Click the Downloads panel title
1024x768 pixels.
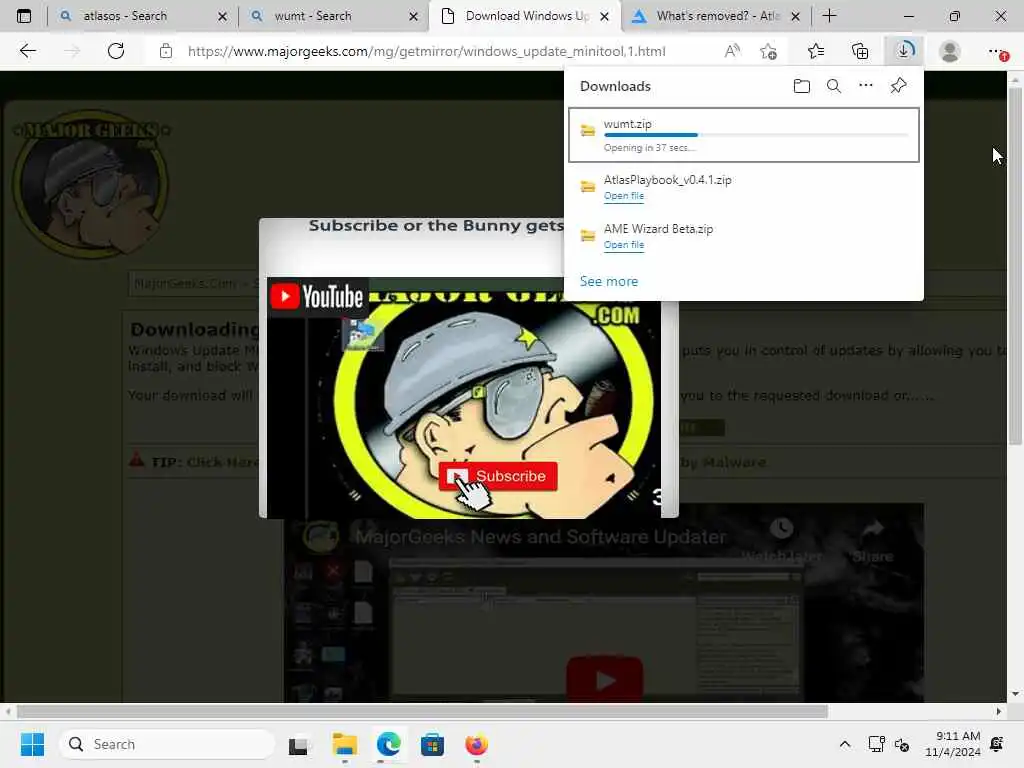(615, 86)
